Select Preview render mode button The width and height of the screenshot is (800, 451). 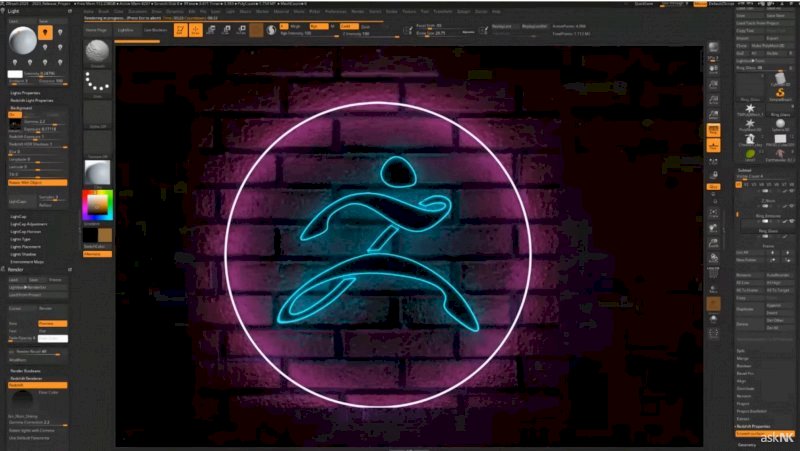pyautogui.click(x=53, y=323)
